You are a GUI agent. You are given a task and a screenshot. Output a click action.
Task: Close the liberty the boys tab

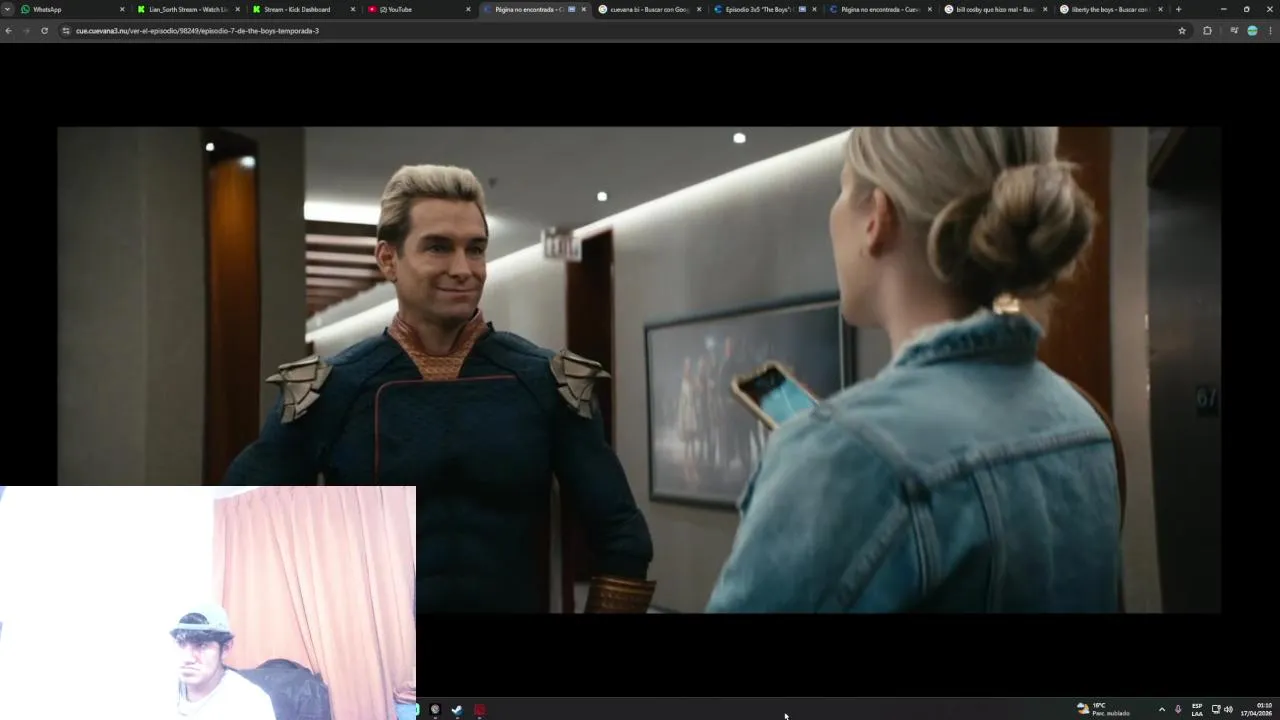pyautogui.click(x=1160, y=9)
